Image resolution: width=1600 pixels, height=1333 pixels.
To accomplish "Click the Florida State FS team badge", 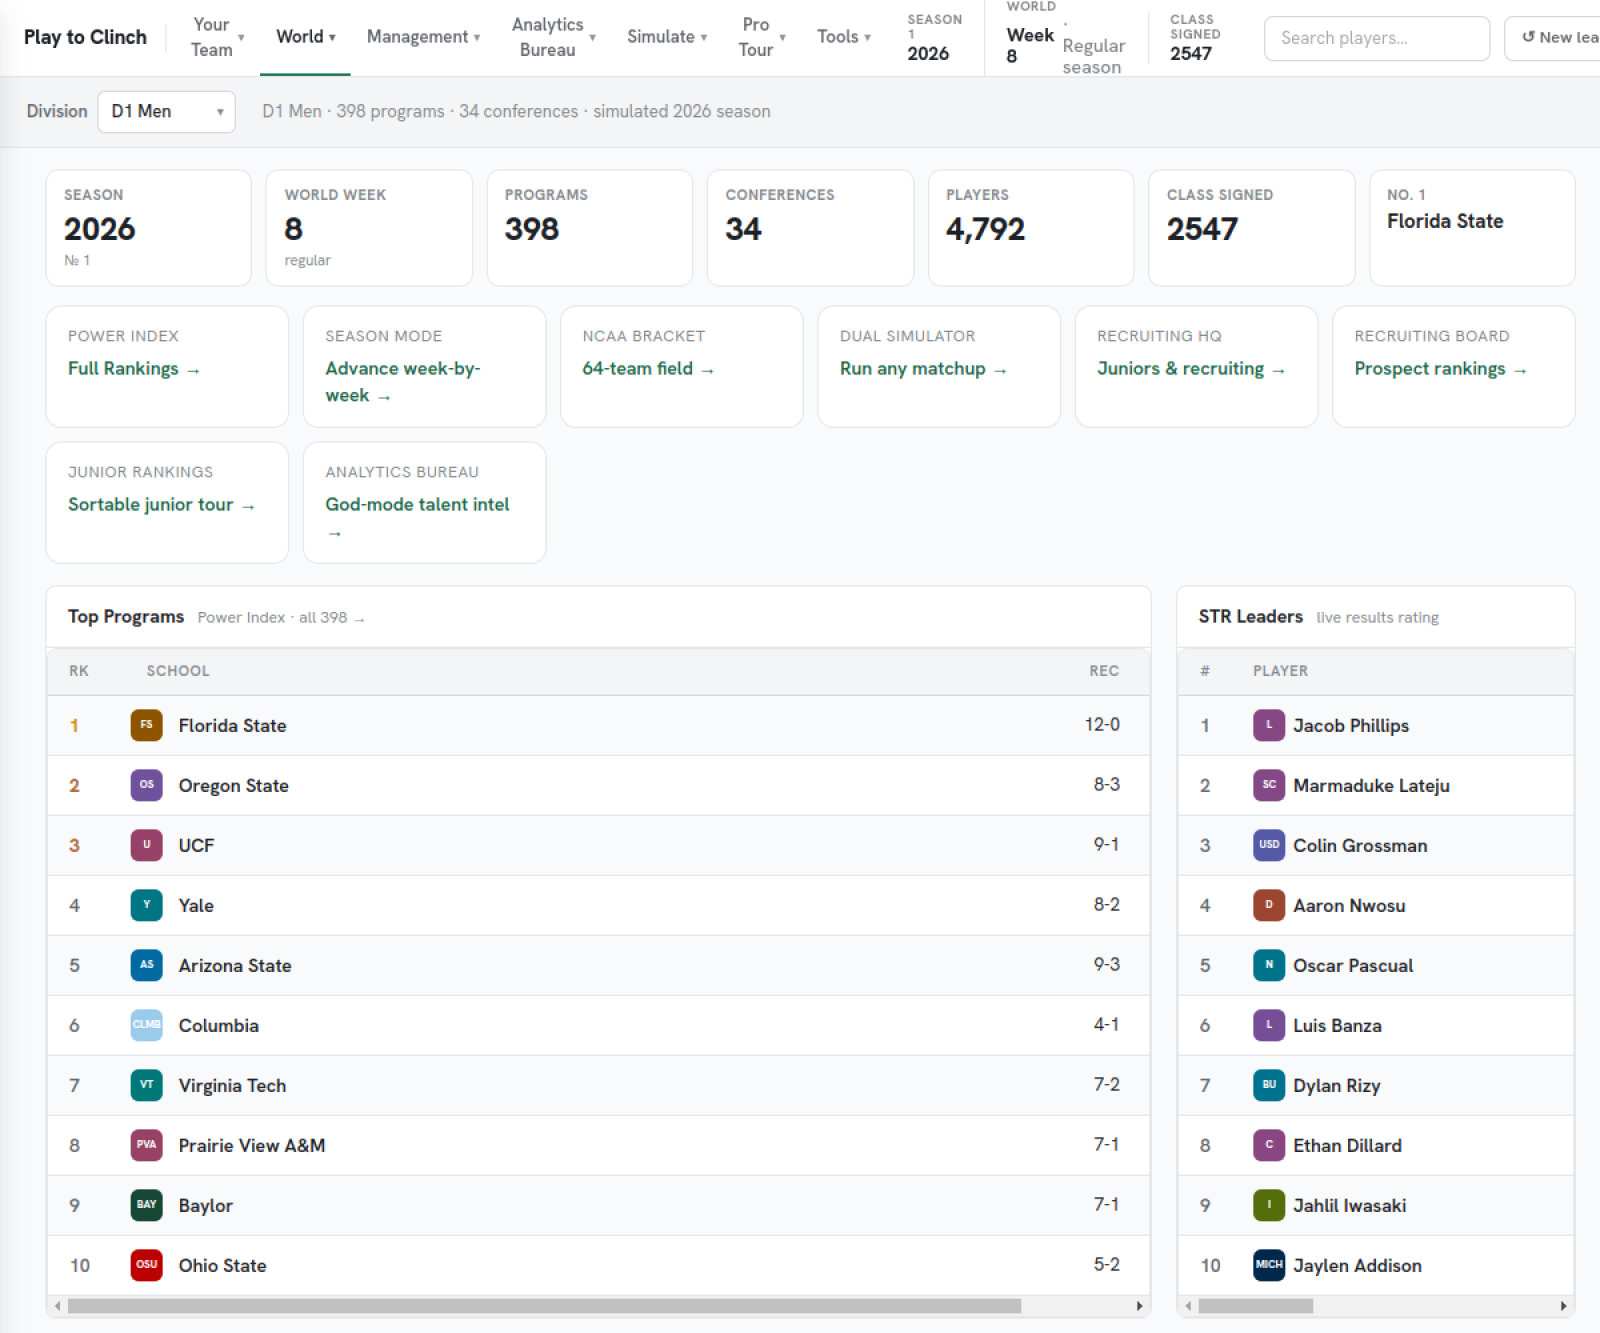I will point(146,725).
